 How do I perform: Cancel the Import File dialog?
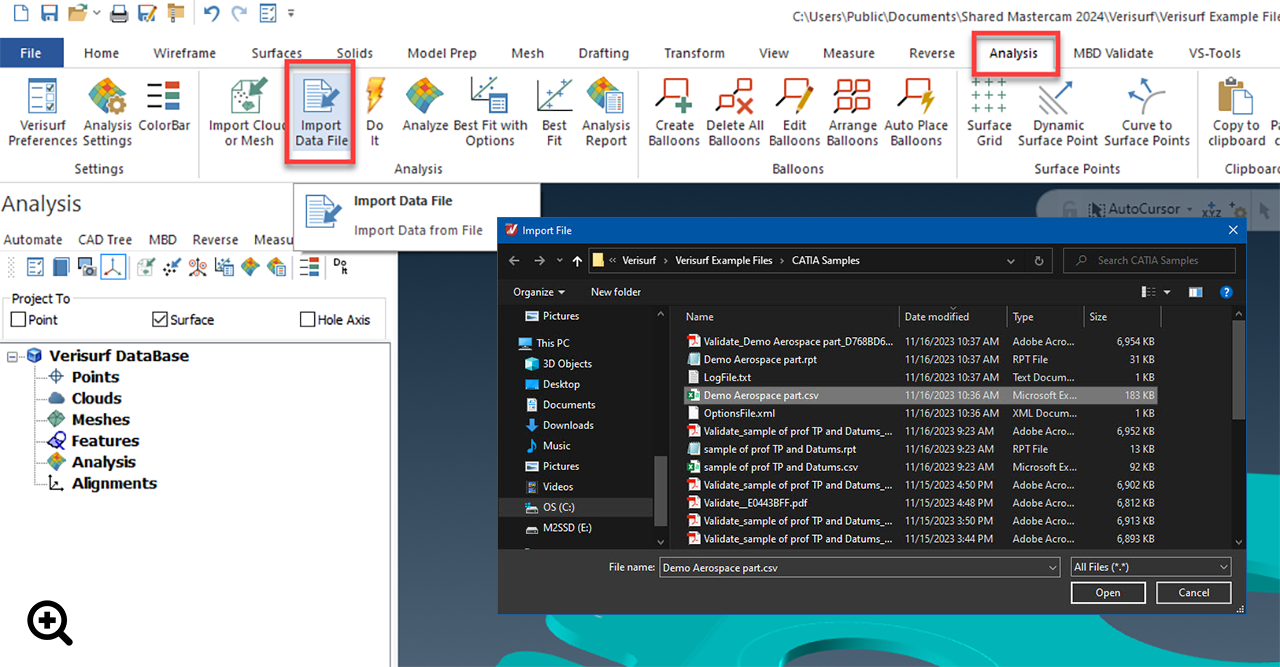[x=1194, y=593]
